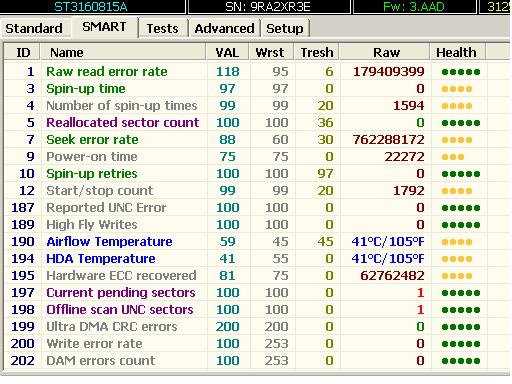Sort by the VAL column header
The height and width of the screenshot is (384, 512).
pos(227,52)
